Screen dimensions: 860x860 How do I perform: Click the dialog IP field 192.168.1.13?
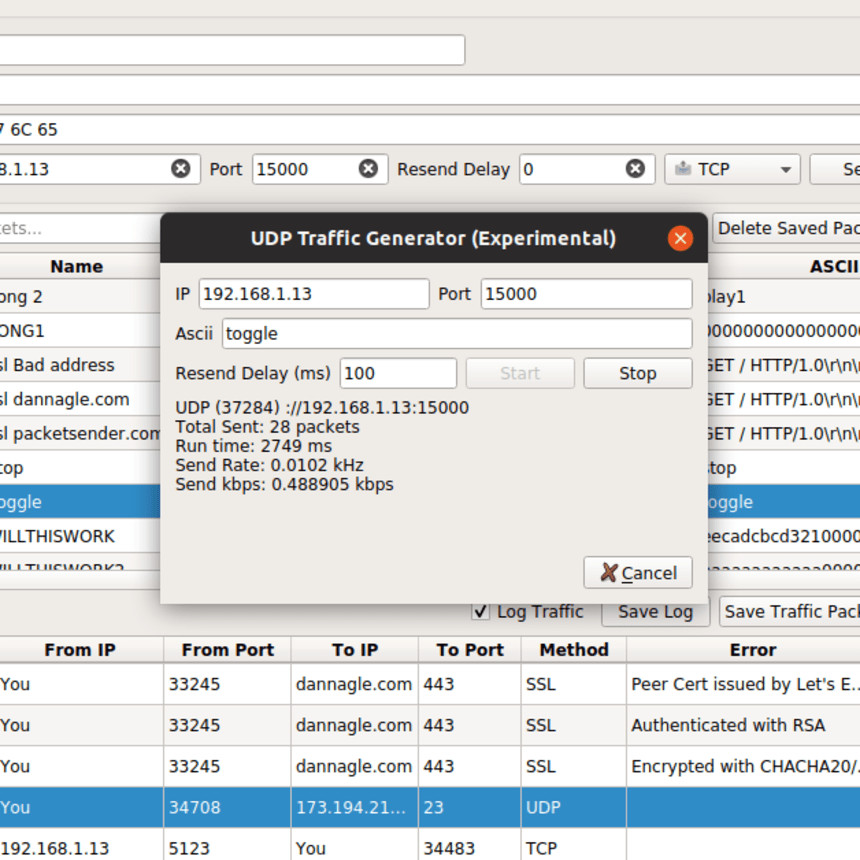(314, 294)
